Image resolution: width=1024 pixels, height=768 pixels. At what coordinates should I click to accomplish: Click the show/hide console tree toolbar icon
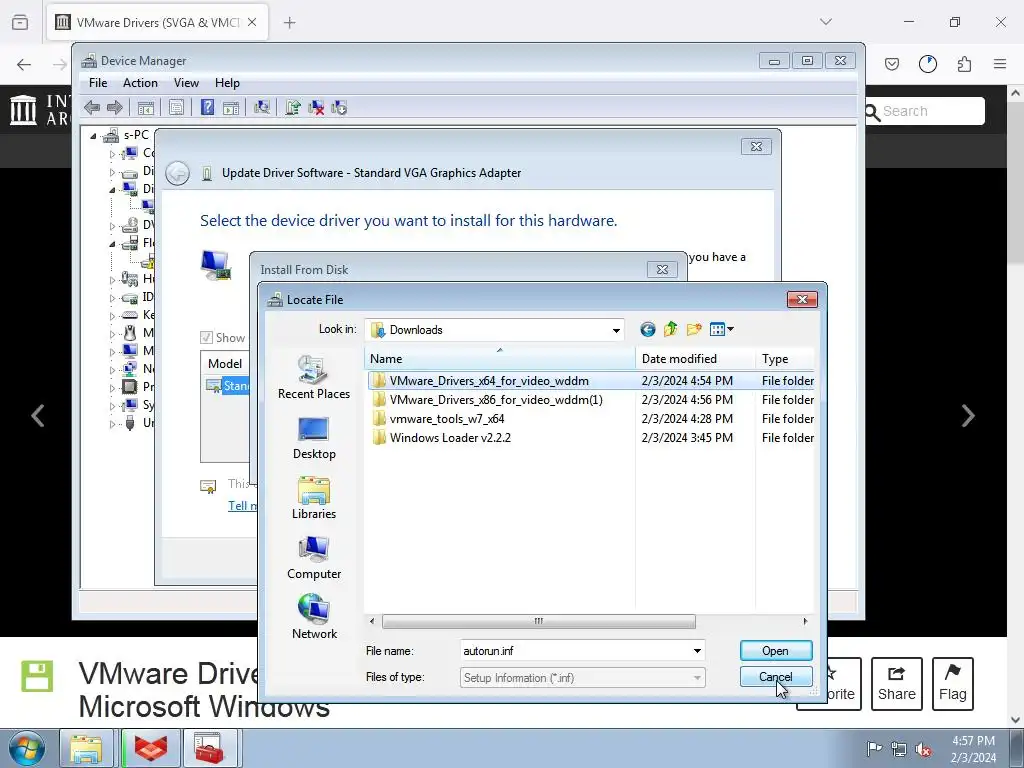tap(146, 108)
